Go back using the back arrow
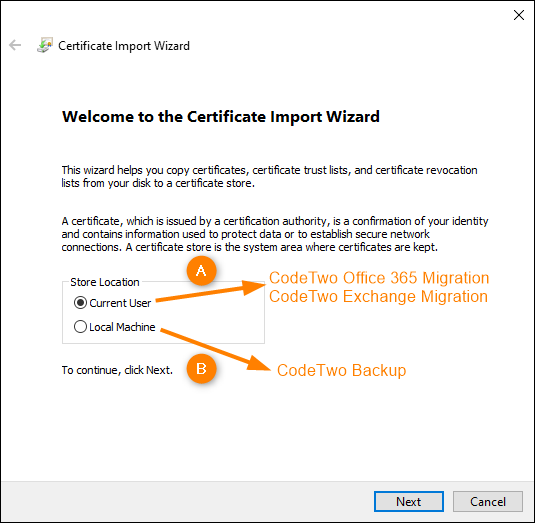This screenshot has width=535, height=523. click(15, 45)
